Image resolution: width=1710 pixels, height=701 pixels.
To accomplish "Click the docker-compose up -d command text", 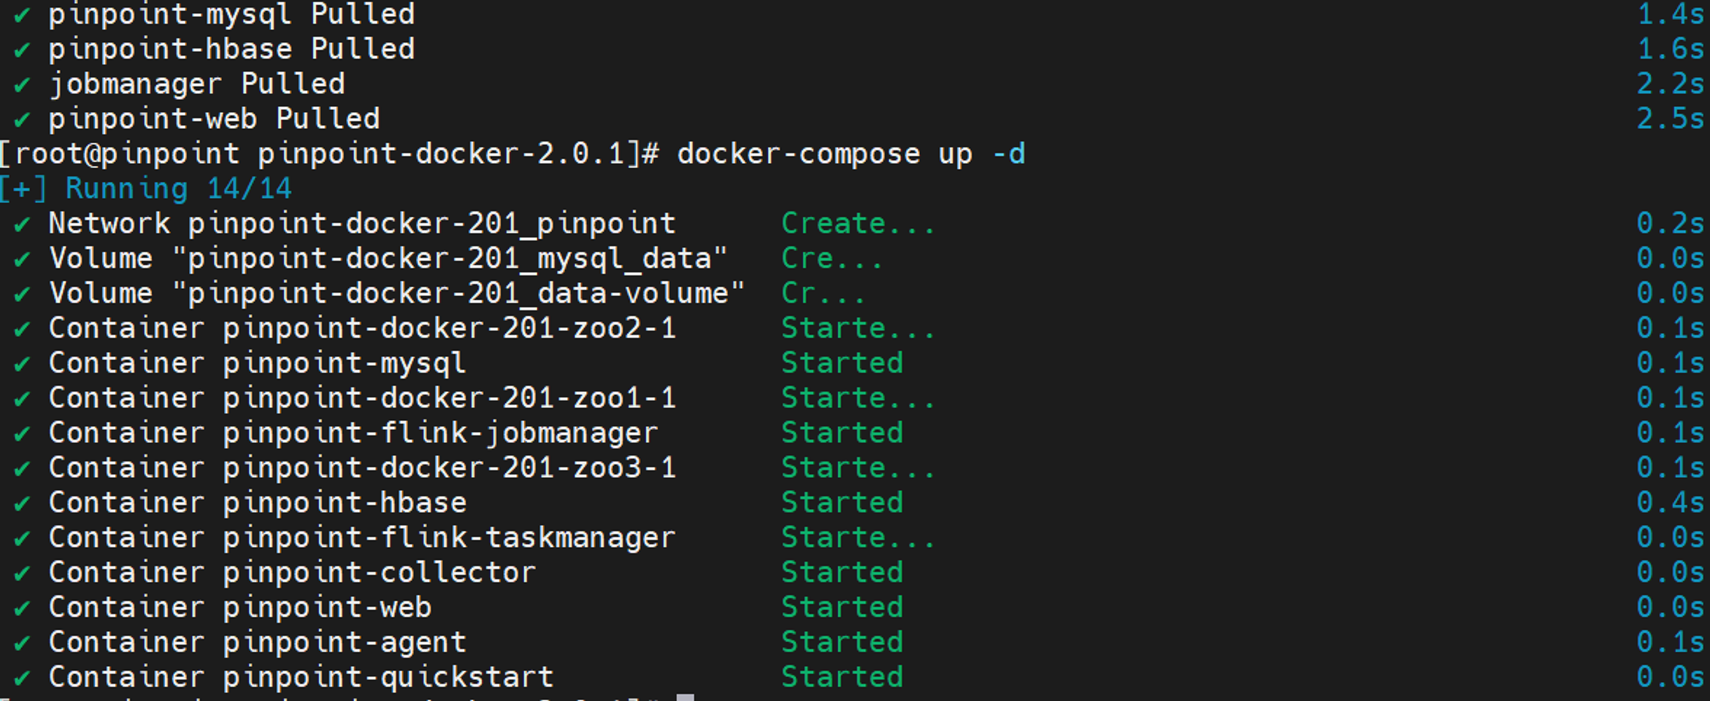I will point(850,154).
